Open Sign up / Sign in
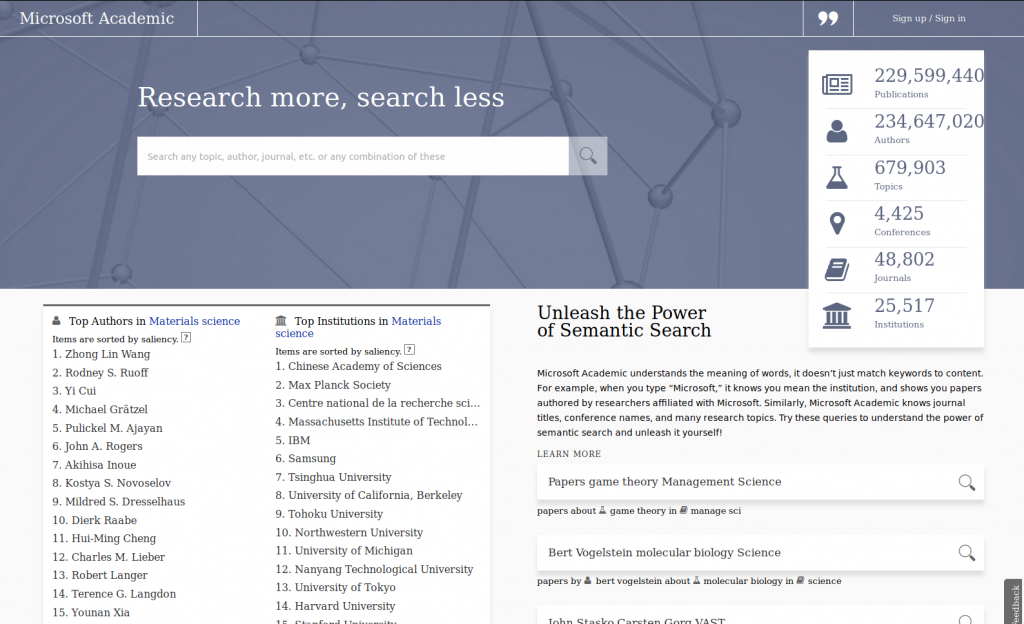This screenshot has height=624, width=1024. [x=929, y=18]
